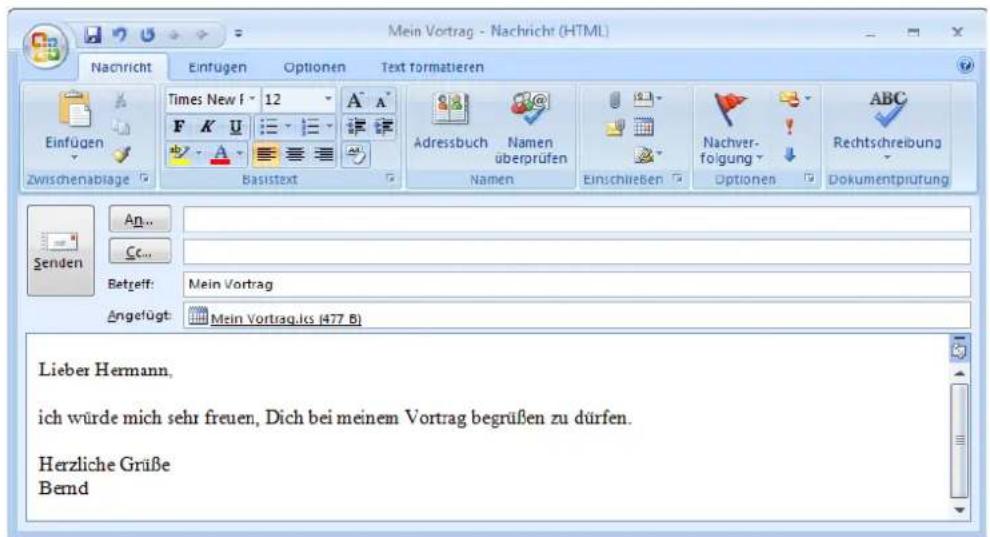Toggle underline (U) formatting

236,127
